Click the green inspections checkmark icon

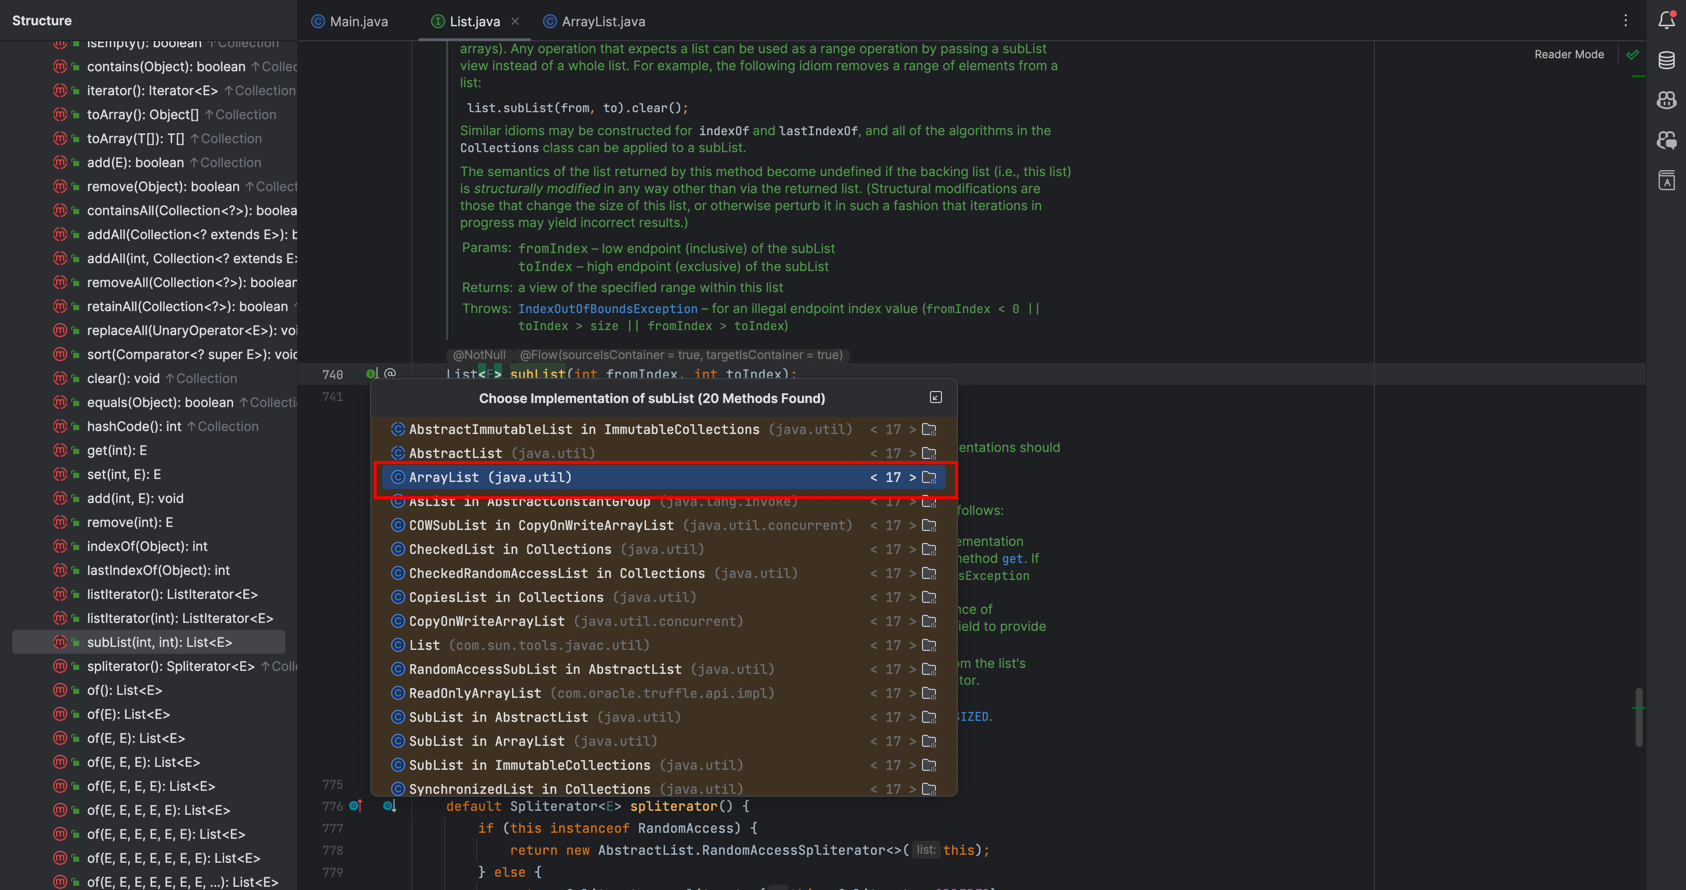coord(1632,55)
